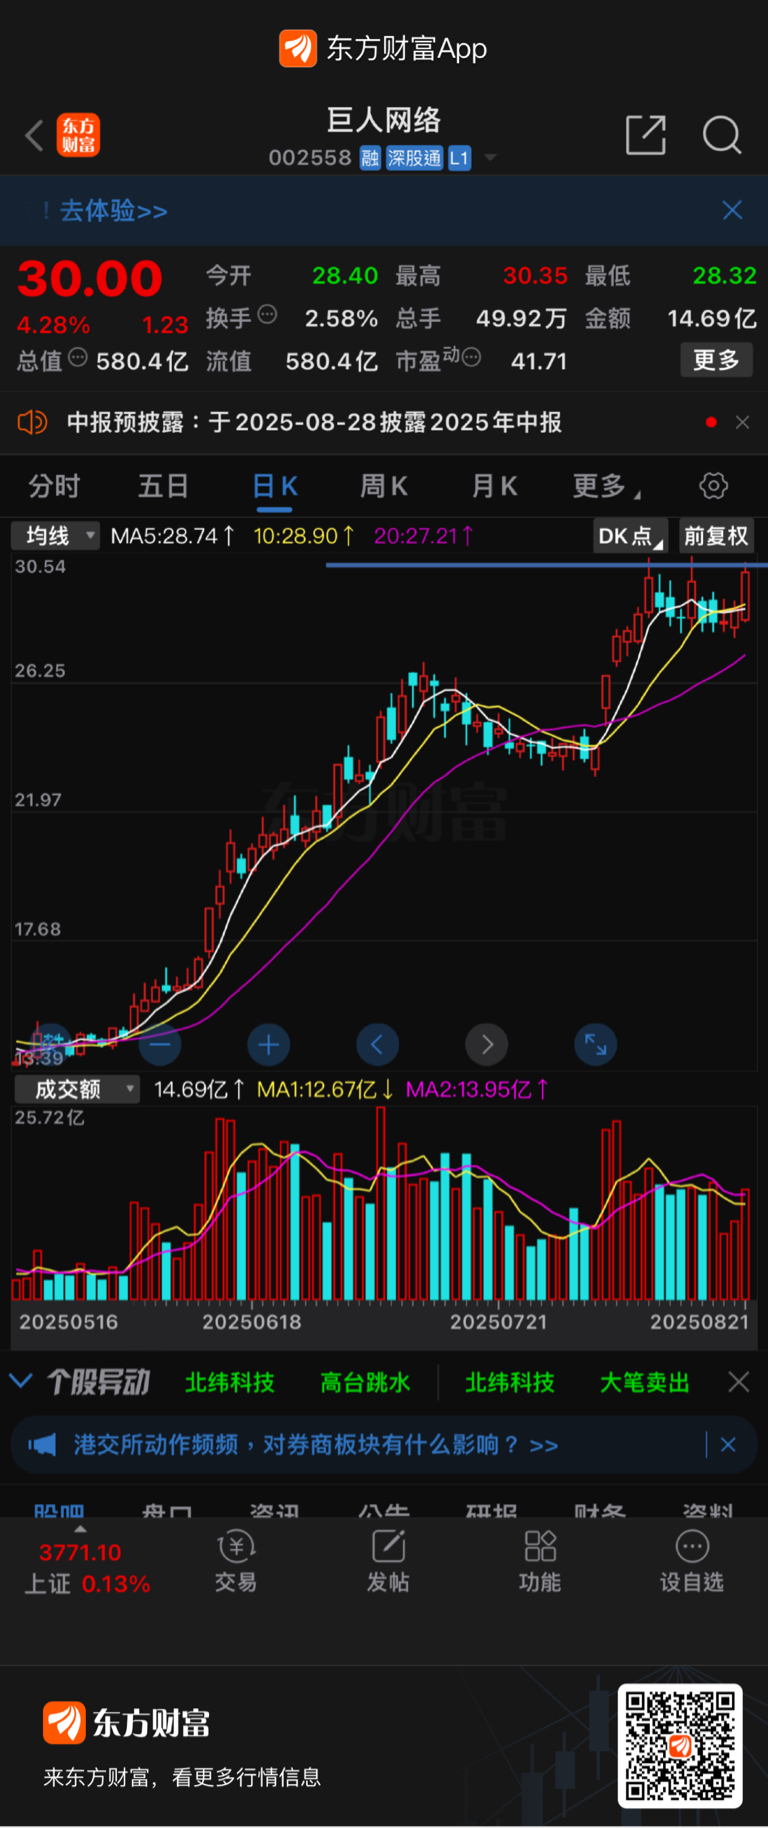
Task: Switch to the 分时 chart tab
Action: (x=54, y=487)
